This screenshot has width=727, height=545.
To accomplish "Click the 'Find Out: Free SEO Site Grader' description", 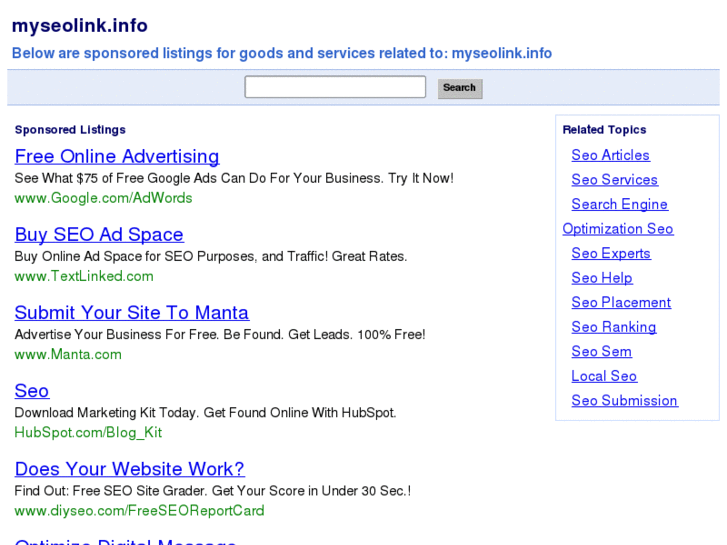I will click(213, 491).
